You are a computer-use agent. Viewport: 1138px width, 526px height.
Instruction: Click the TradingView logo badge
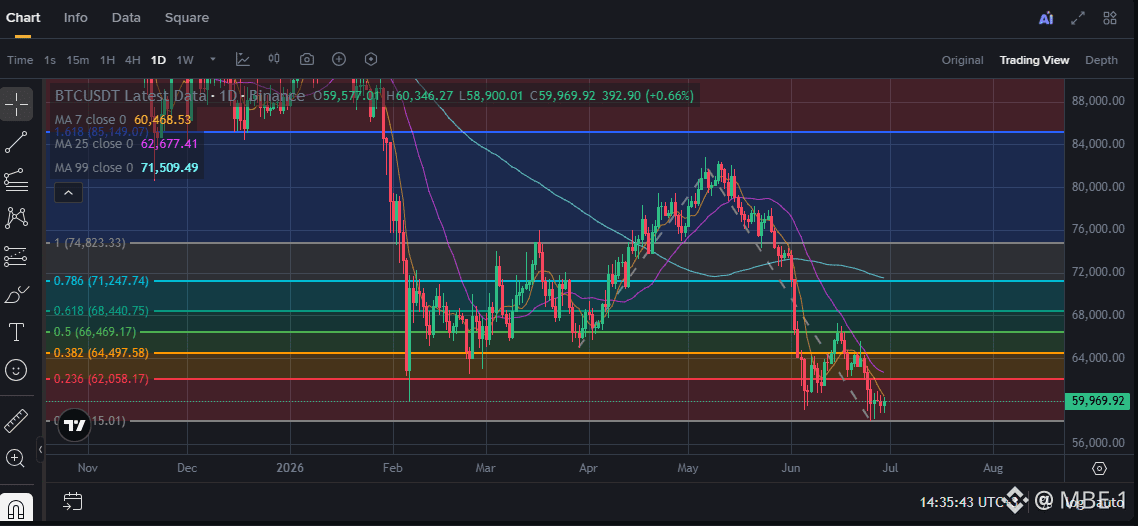pos(74,425)
